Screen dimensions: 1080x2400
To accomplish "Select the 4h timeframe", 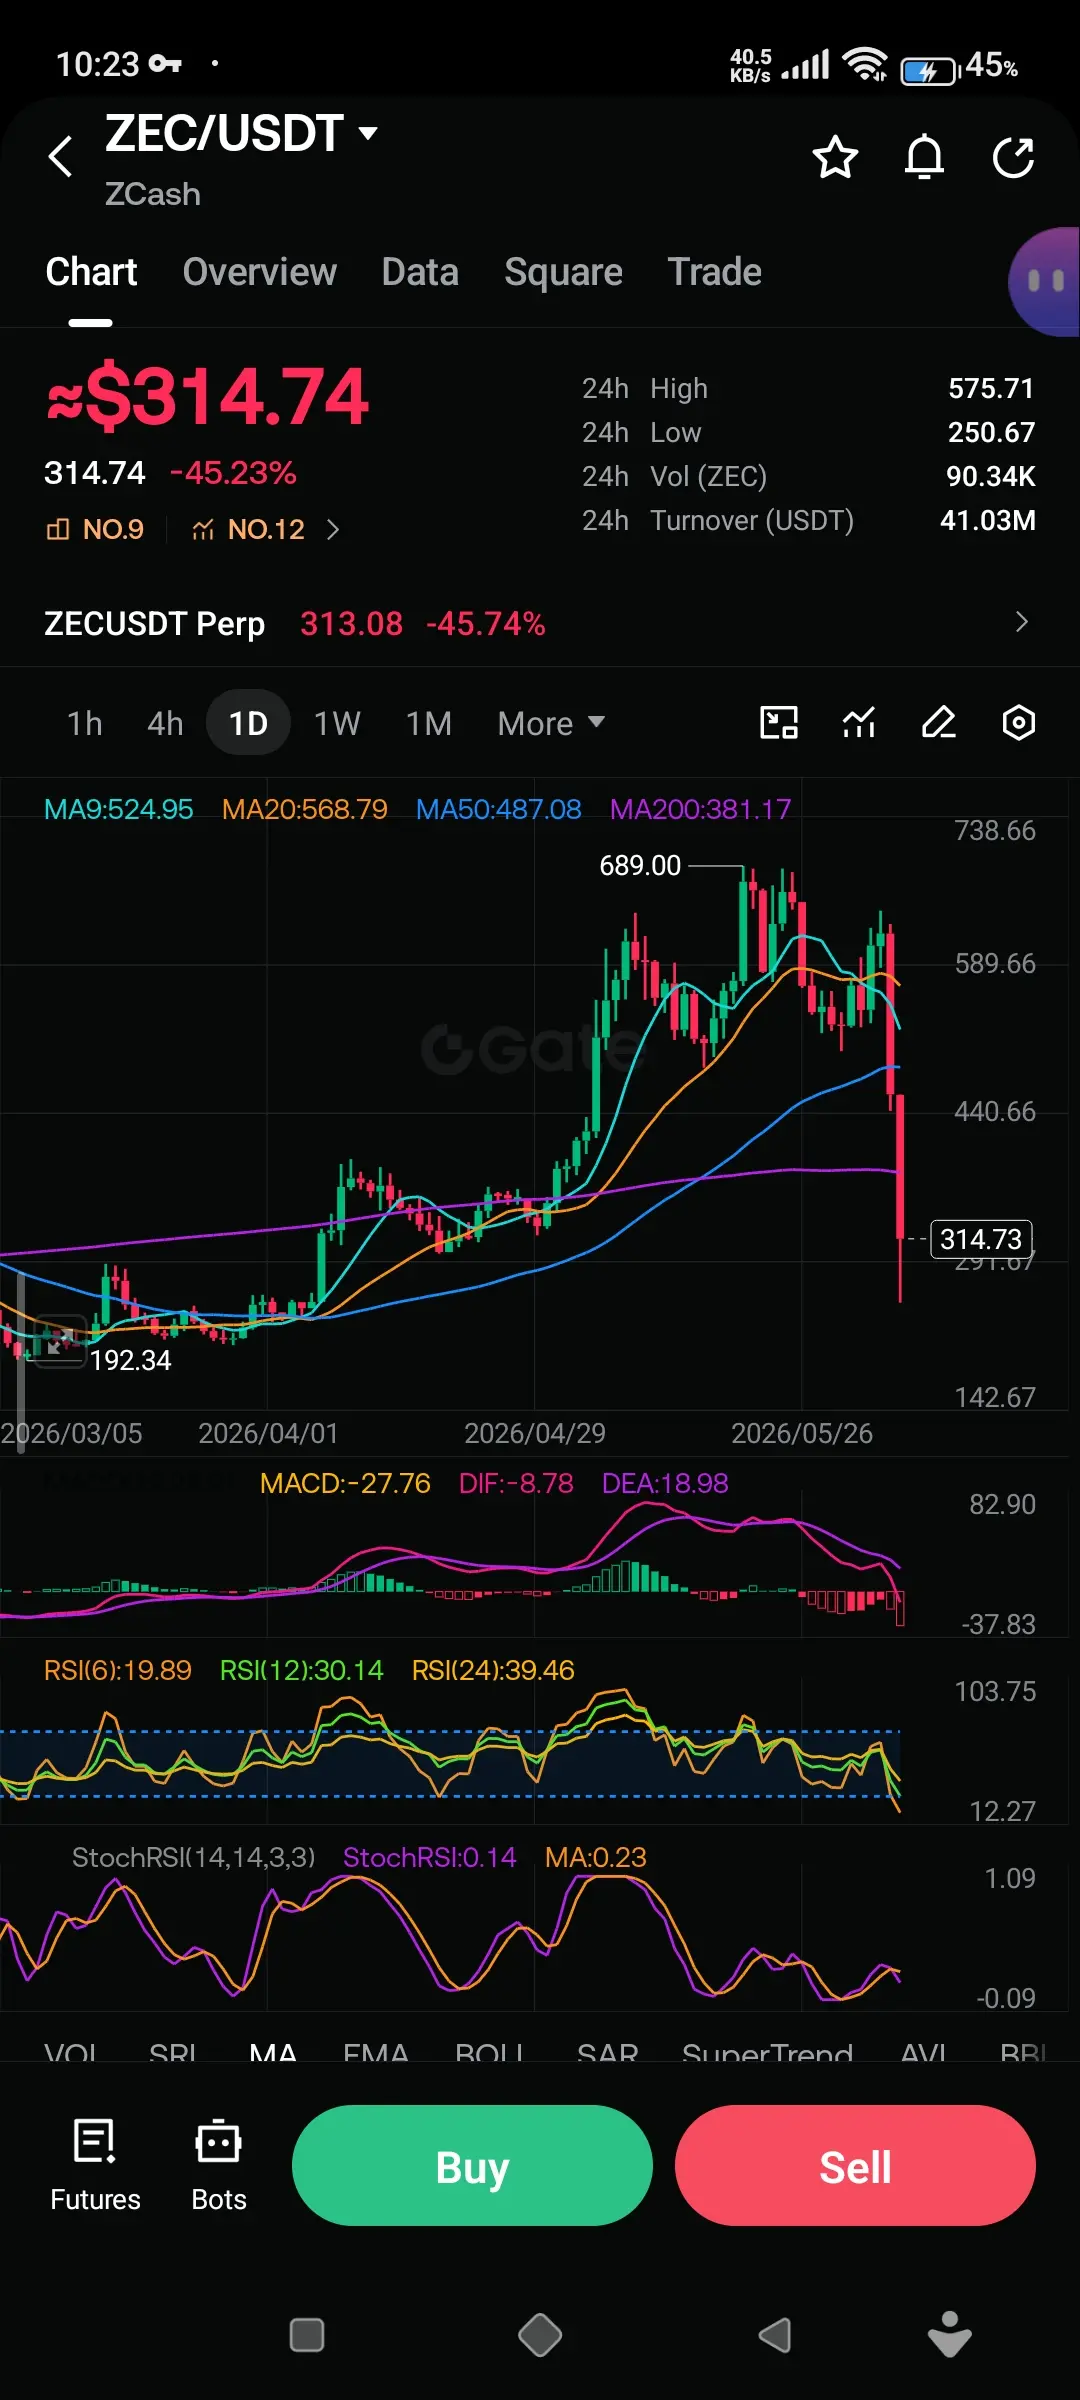I will coord(165,723).
